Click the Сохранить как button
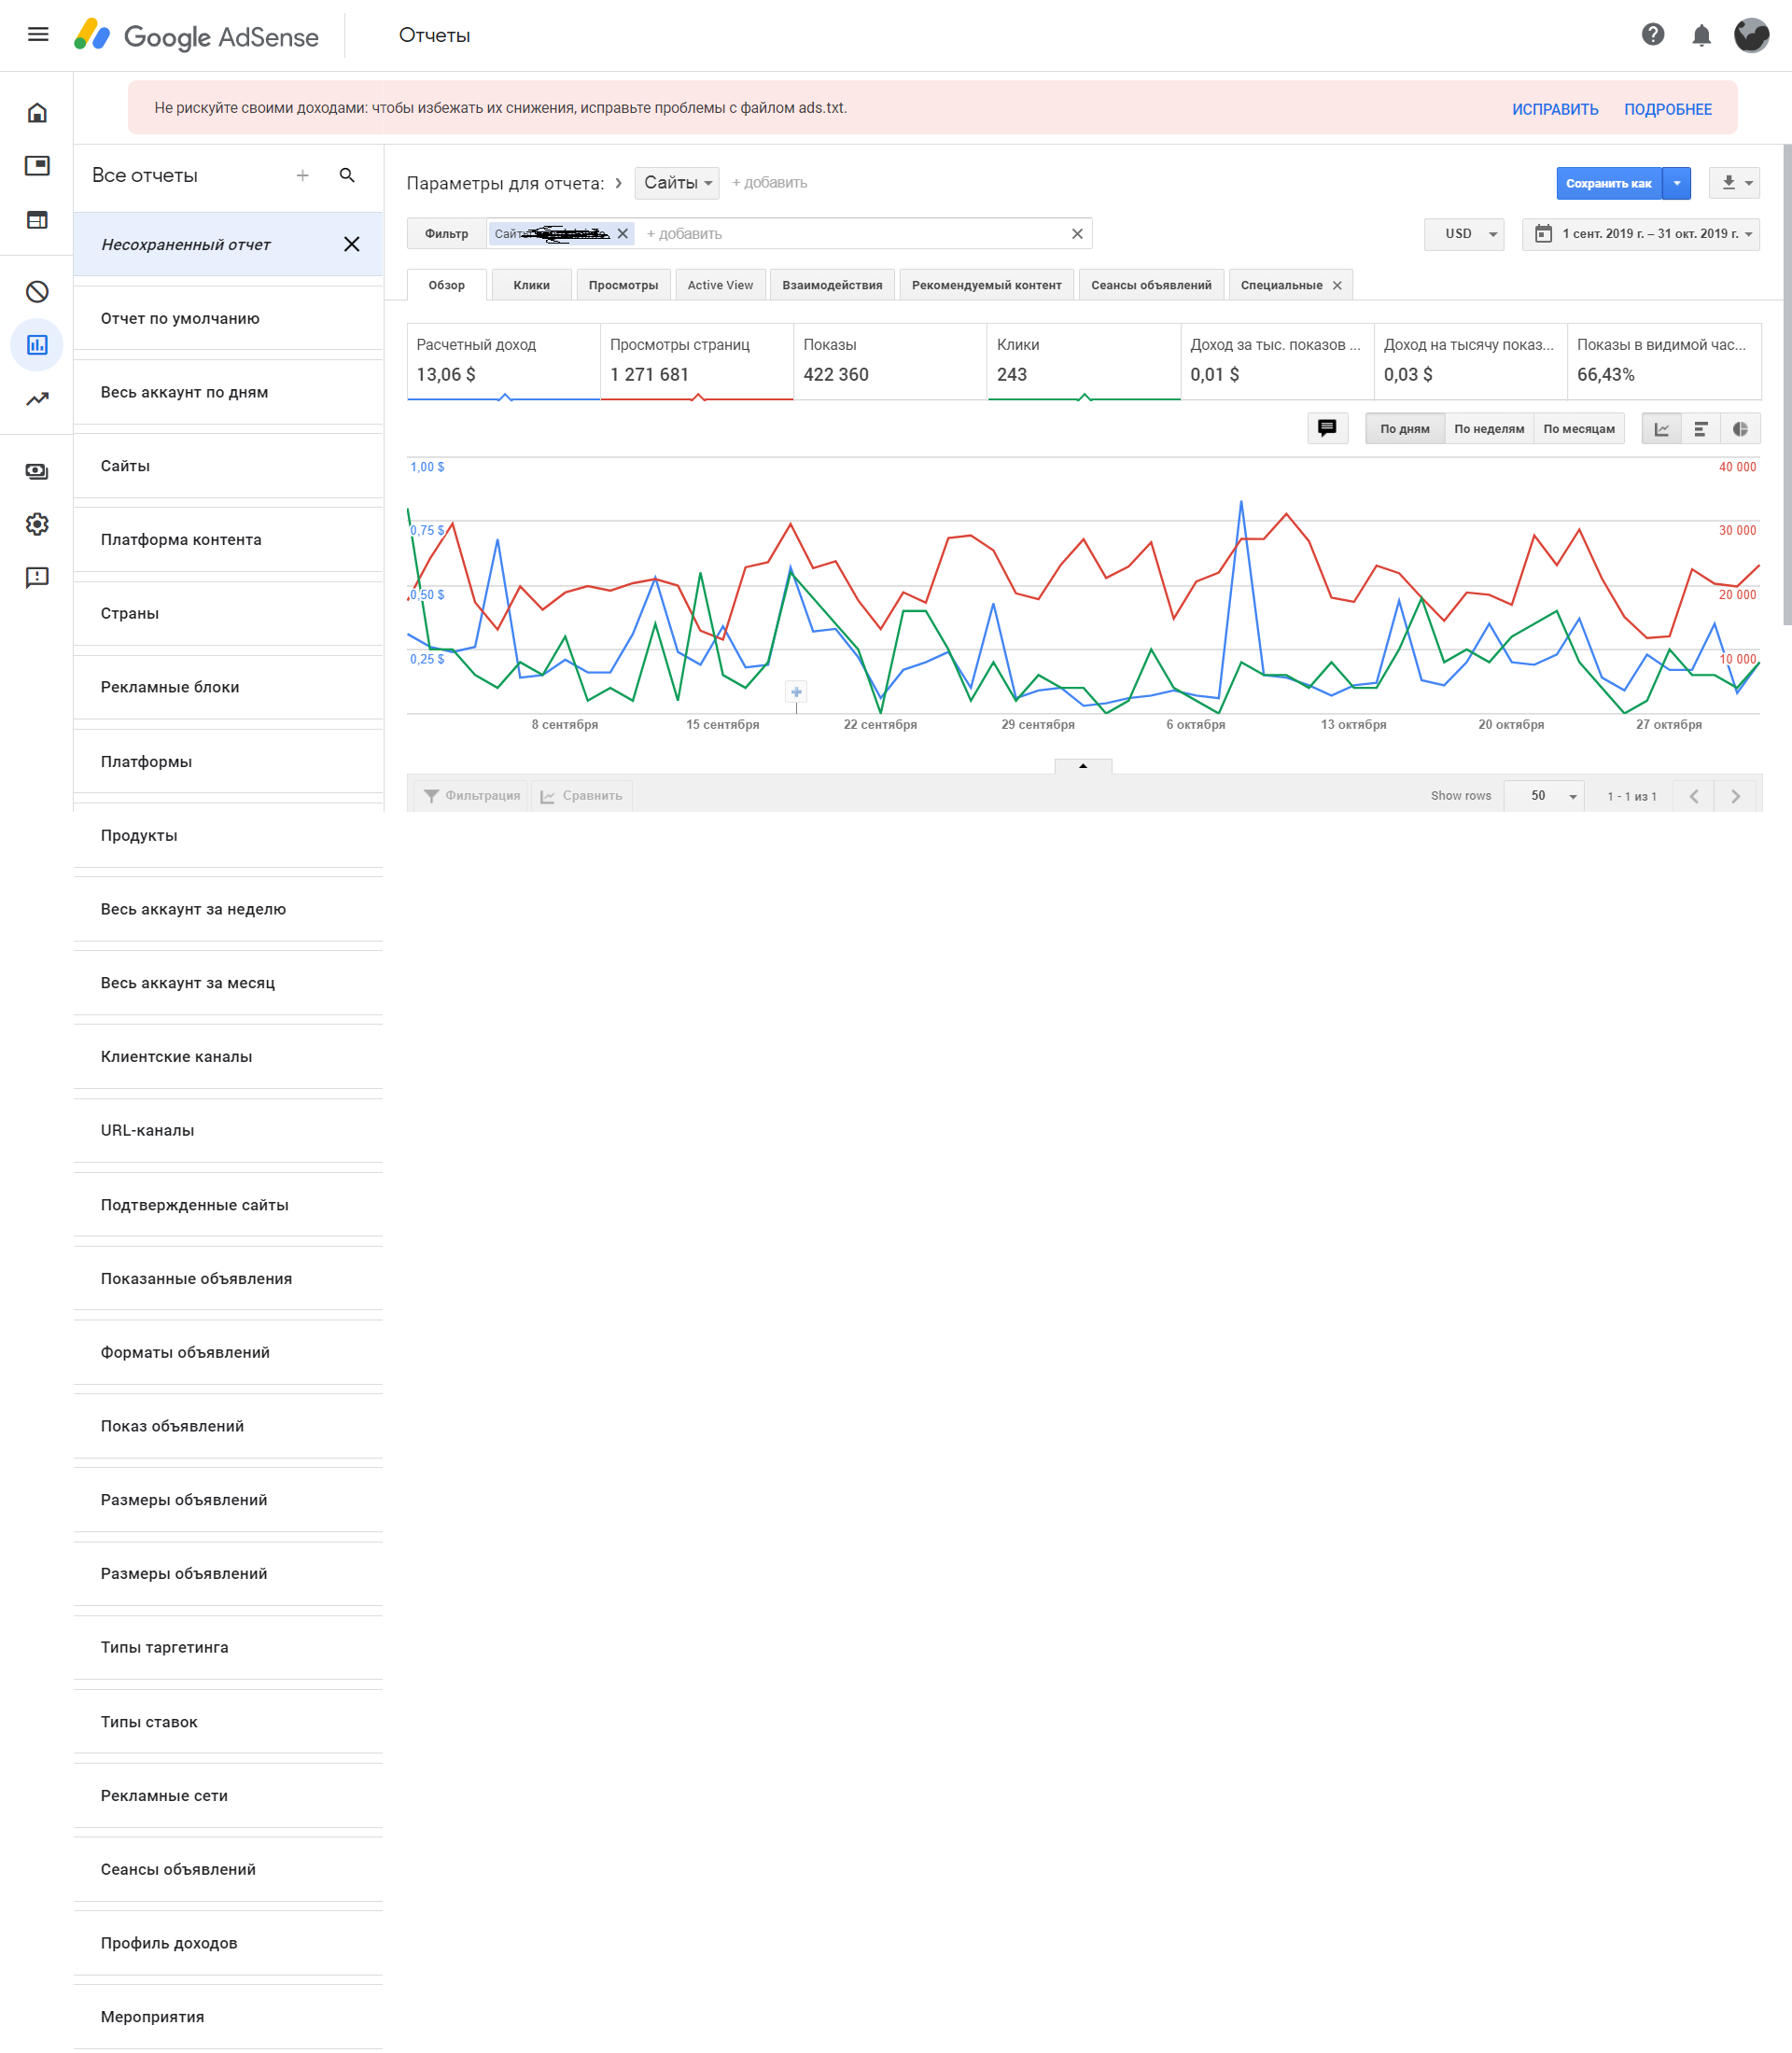Screen dimensions: 1792x2053 1607,183
